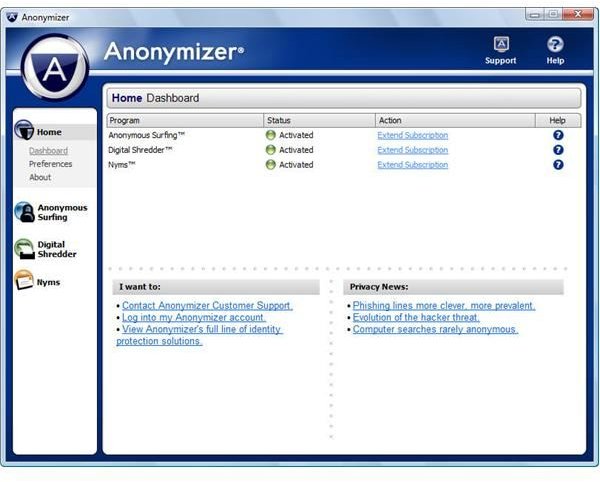Select the 'Digital Shredder™' program name

tap(140, 150)
